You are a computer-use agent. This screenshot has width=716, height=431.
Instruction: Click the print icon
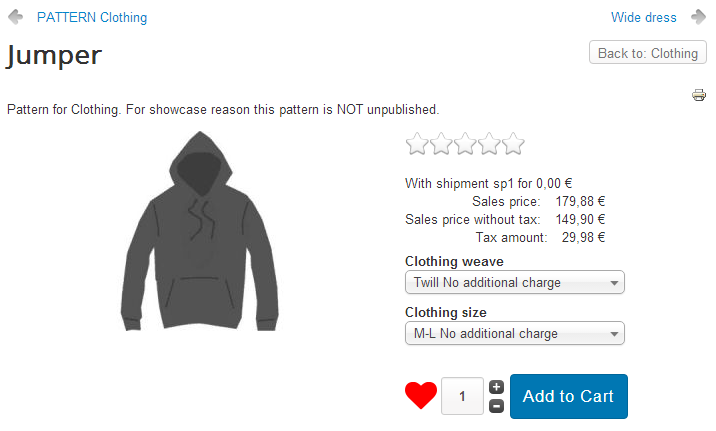[x=699, y=95]
